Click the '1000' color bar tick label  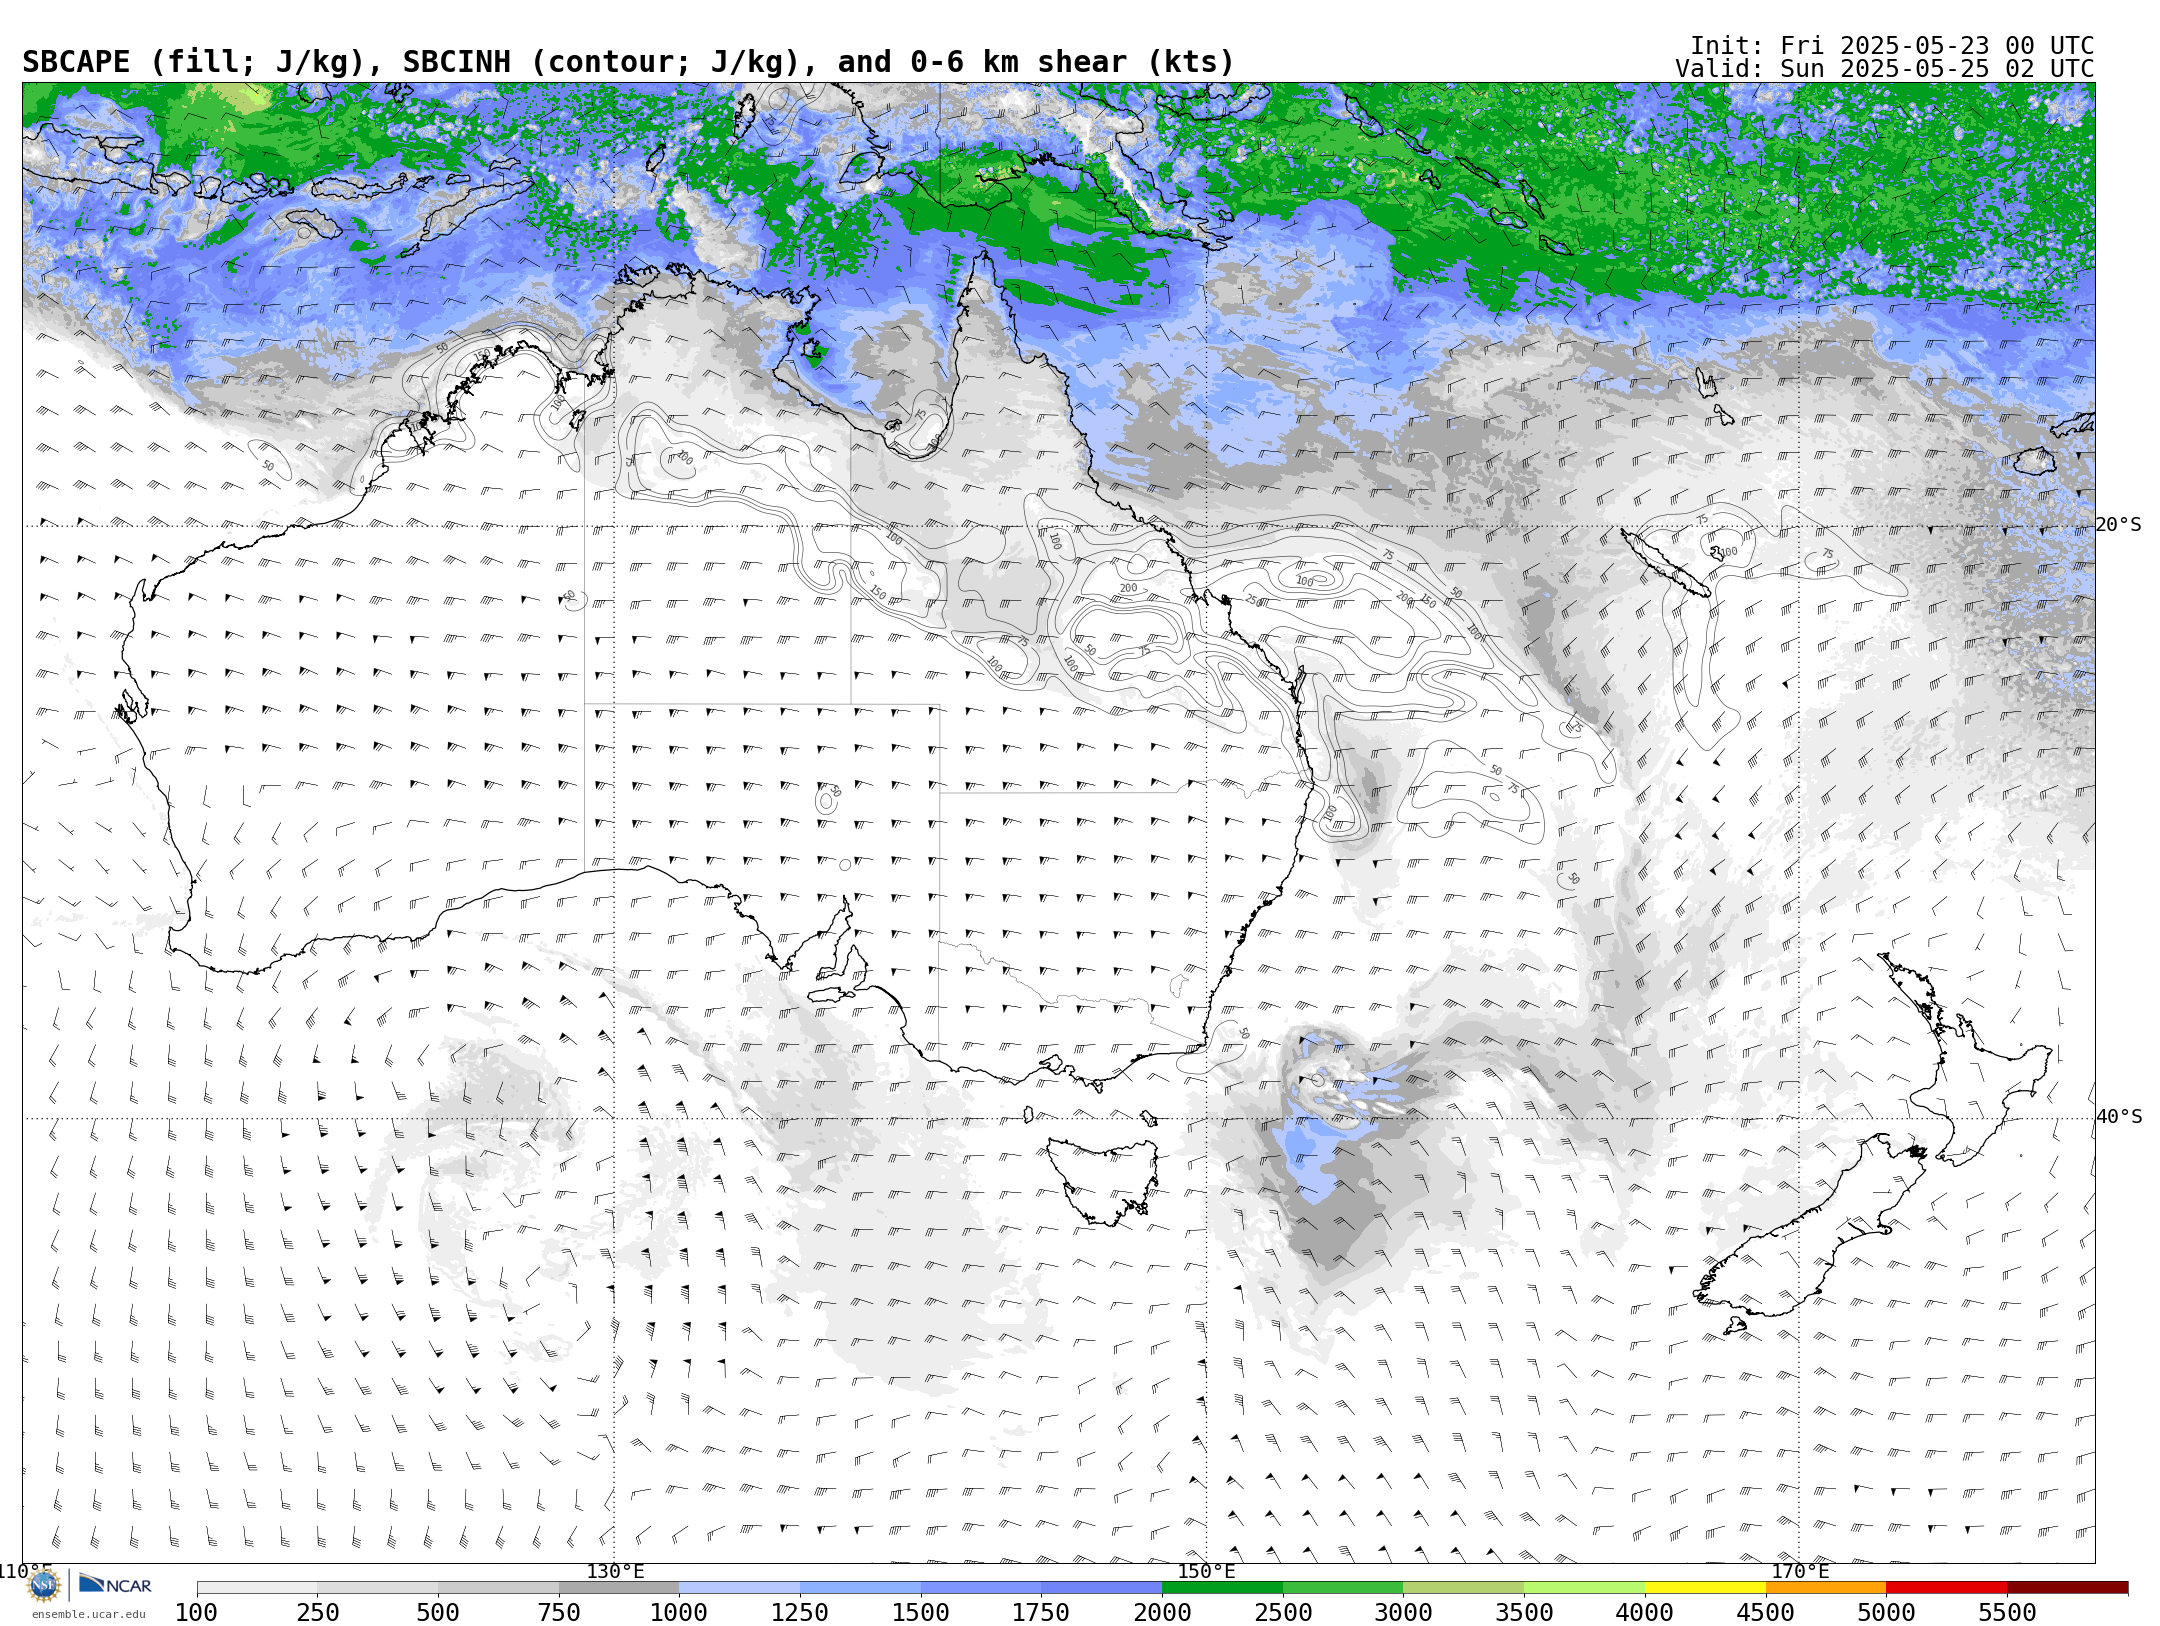679,1613
